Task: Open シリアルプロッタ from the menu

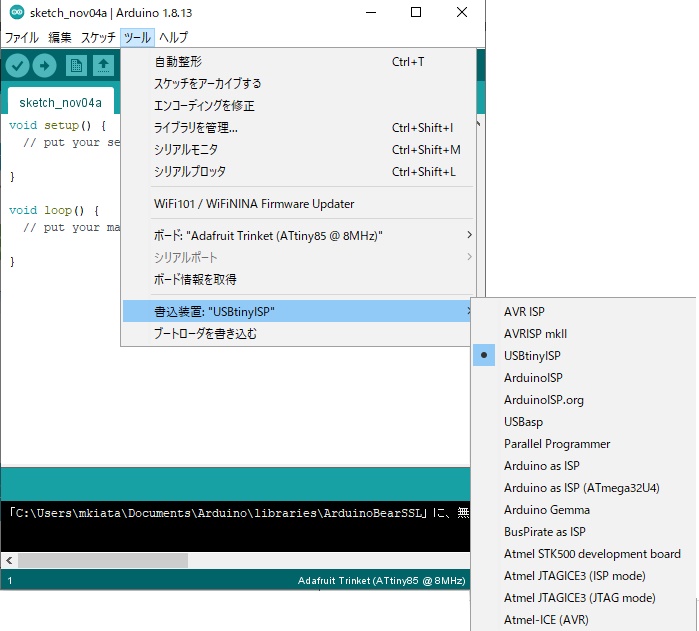Action: click(x=298, y=172)
